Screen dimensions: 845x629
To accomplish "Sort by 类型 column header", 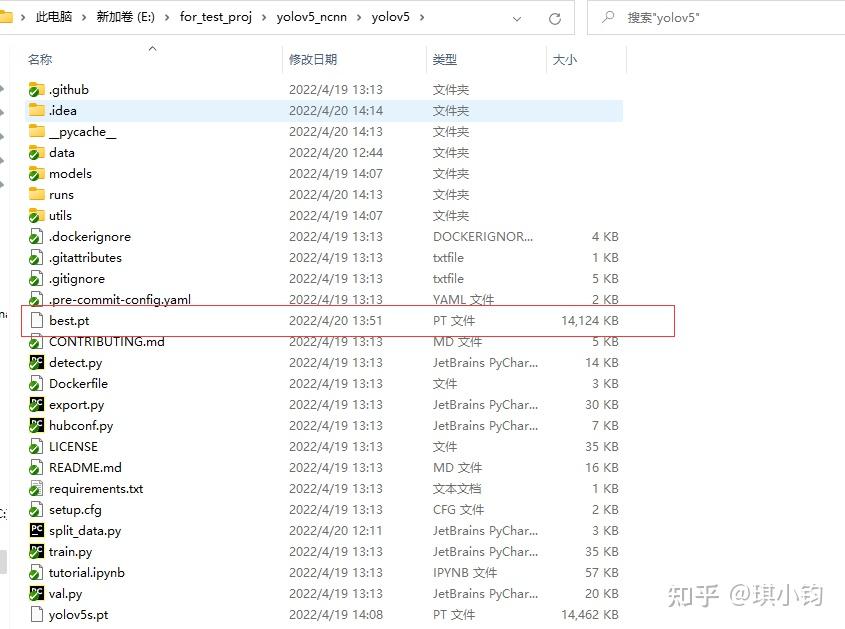I will click(445, 60).
